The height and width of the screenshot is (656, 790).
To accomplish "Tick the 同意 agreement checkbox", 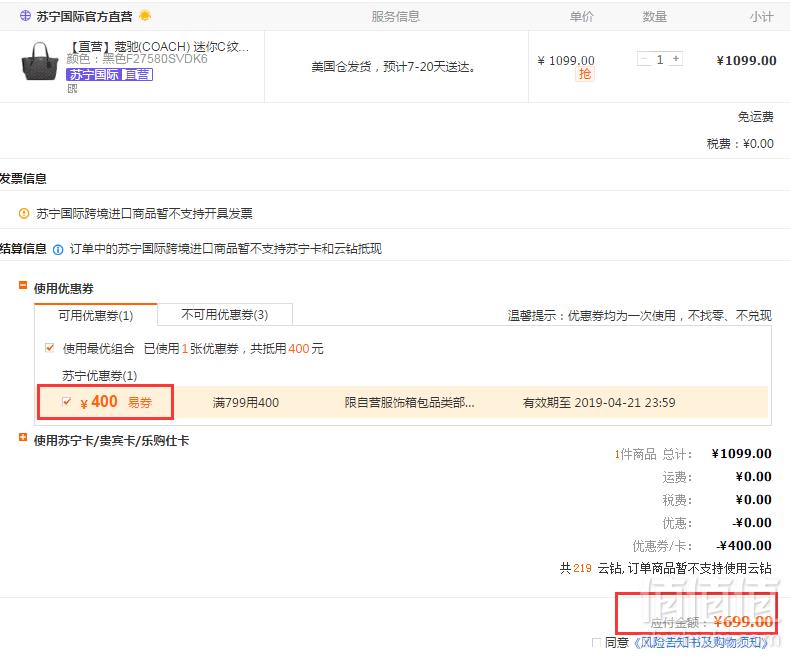I will coord(597,642).
